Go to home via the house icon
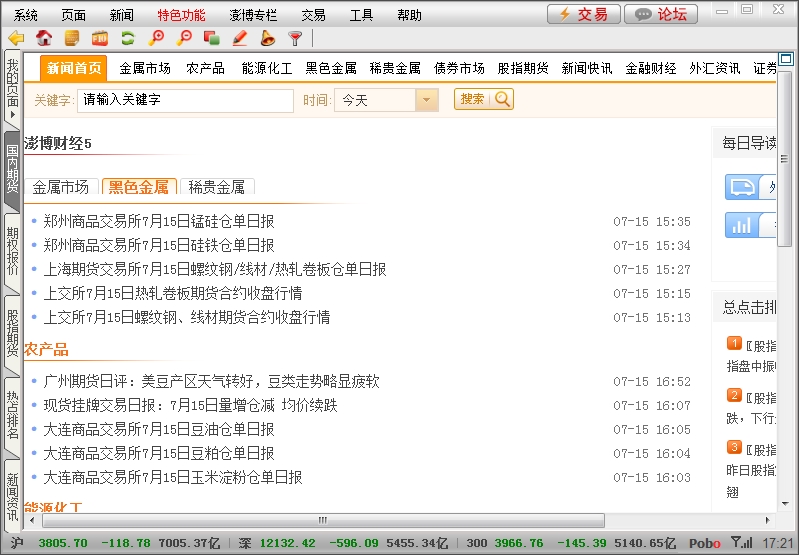799x555 pixels. point(44,39)
